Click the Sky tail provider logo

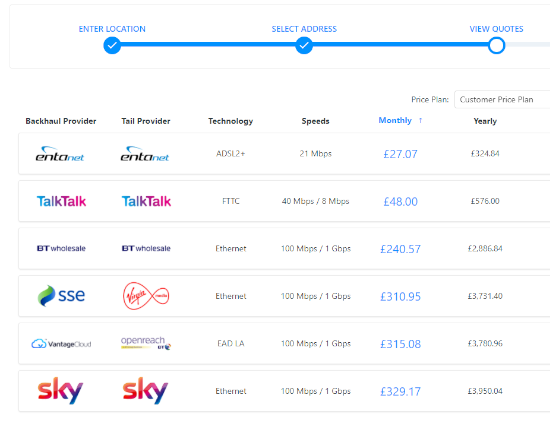point(146,390)
